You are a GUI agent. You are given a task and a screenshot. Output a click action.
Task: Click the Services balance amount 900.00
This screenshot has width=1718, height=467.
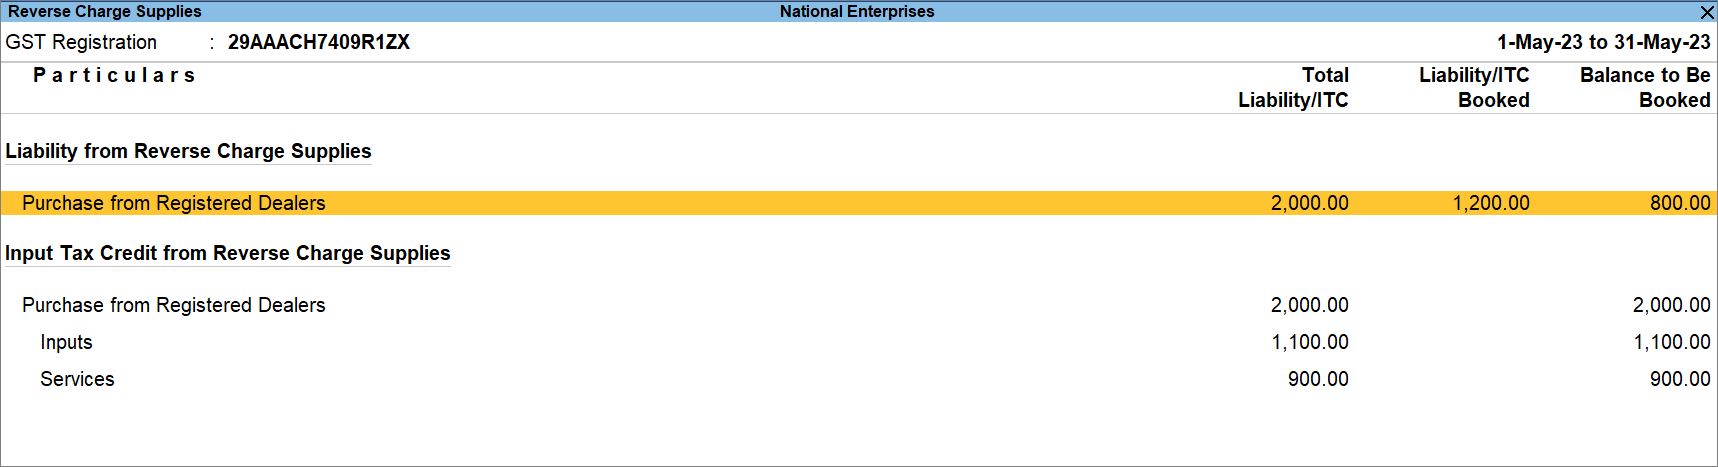click(x=1680, y=379)
